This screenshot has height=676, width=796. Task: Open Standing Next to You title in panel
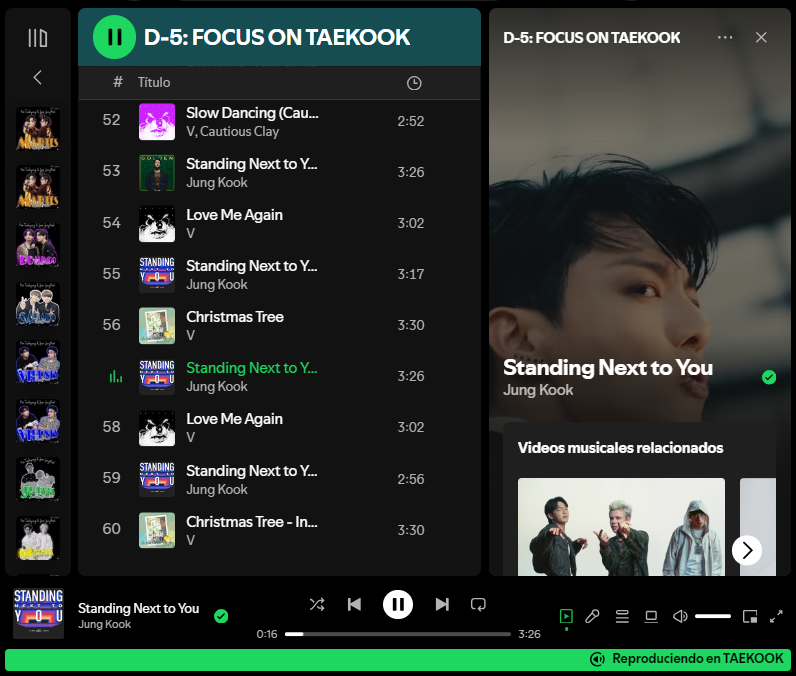[608, 367]
